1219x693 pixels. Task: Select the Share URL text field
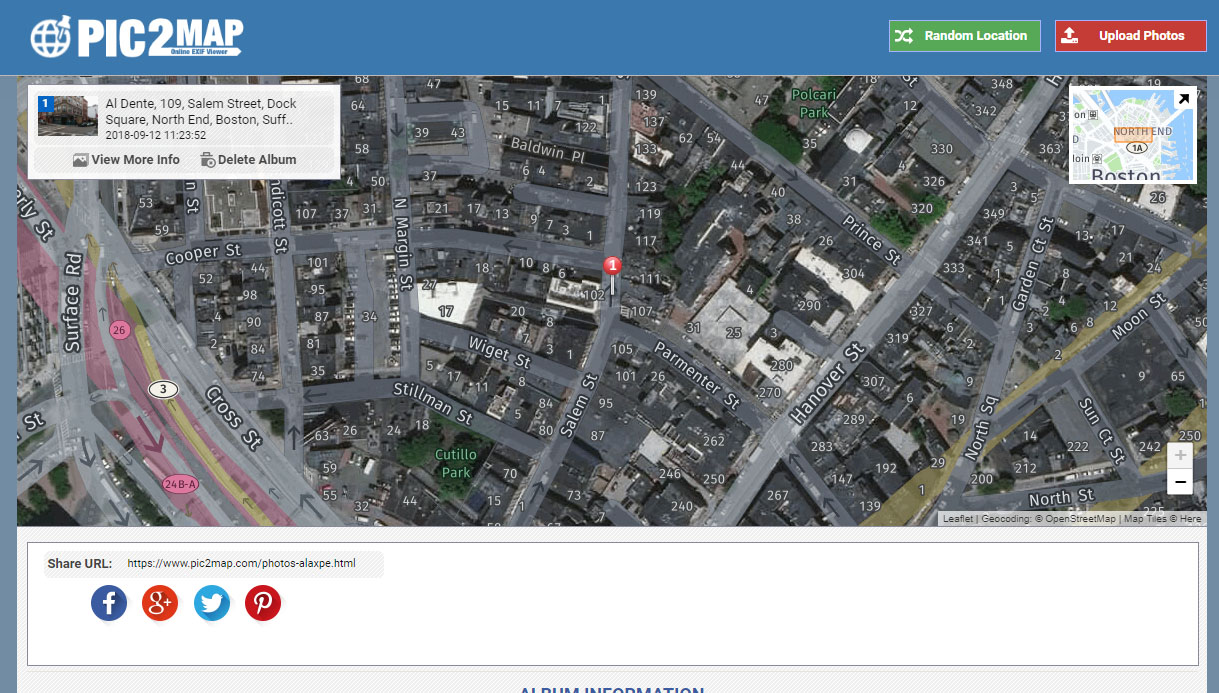tap(241, 564)
